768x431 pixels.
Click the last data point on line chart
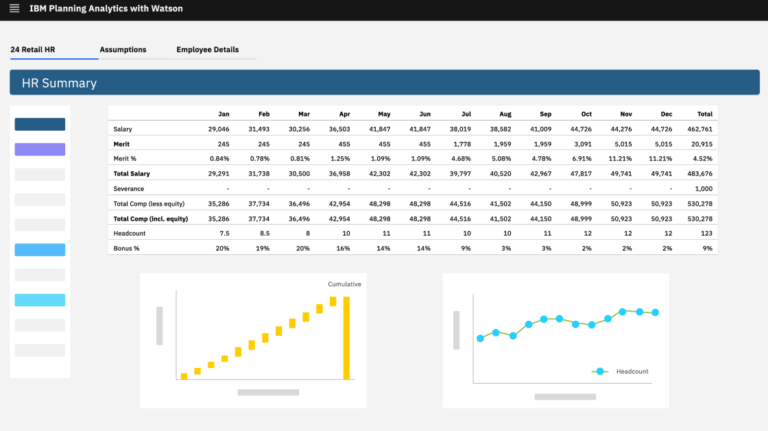(656, 313)
